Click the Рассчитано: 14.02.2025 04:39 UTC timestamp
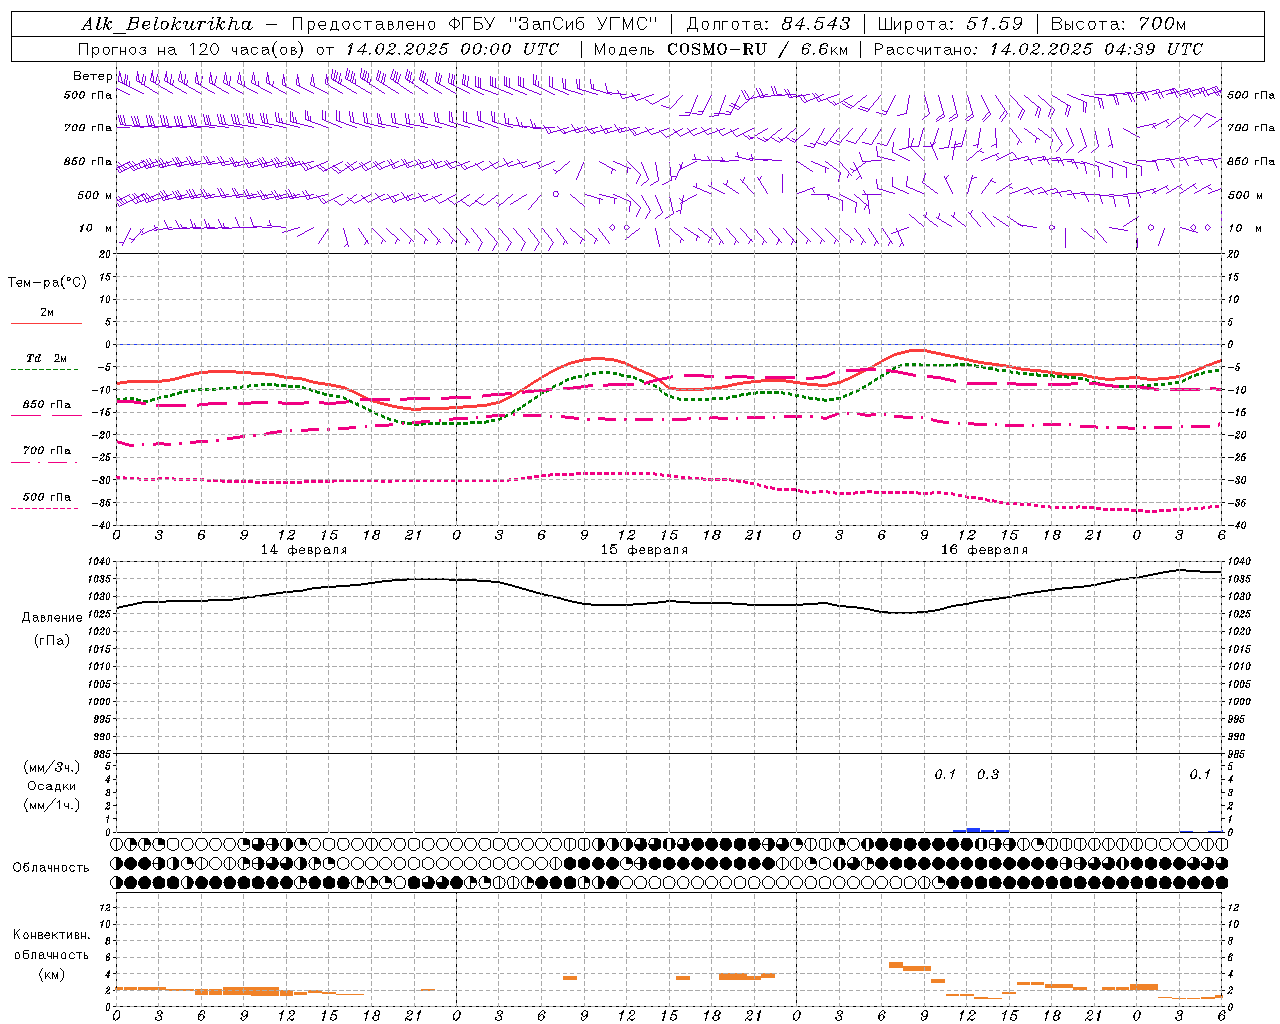This screenshot has height=1024, width=1280. pyautogui.click(x=1038, y=49)
